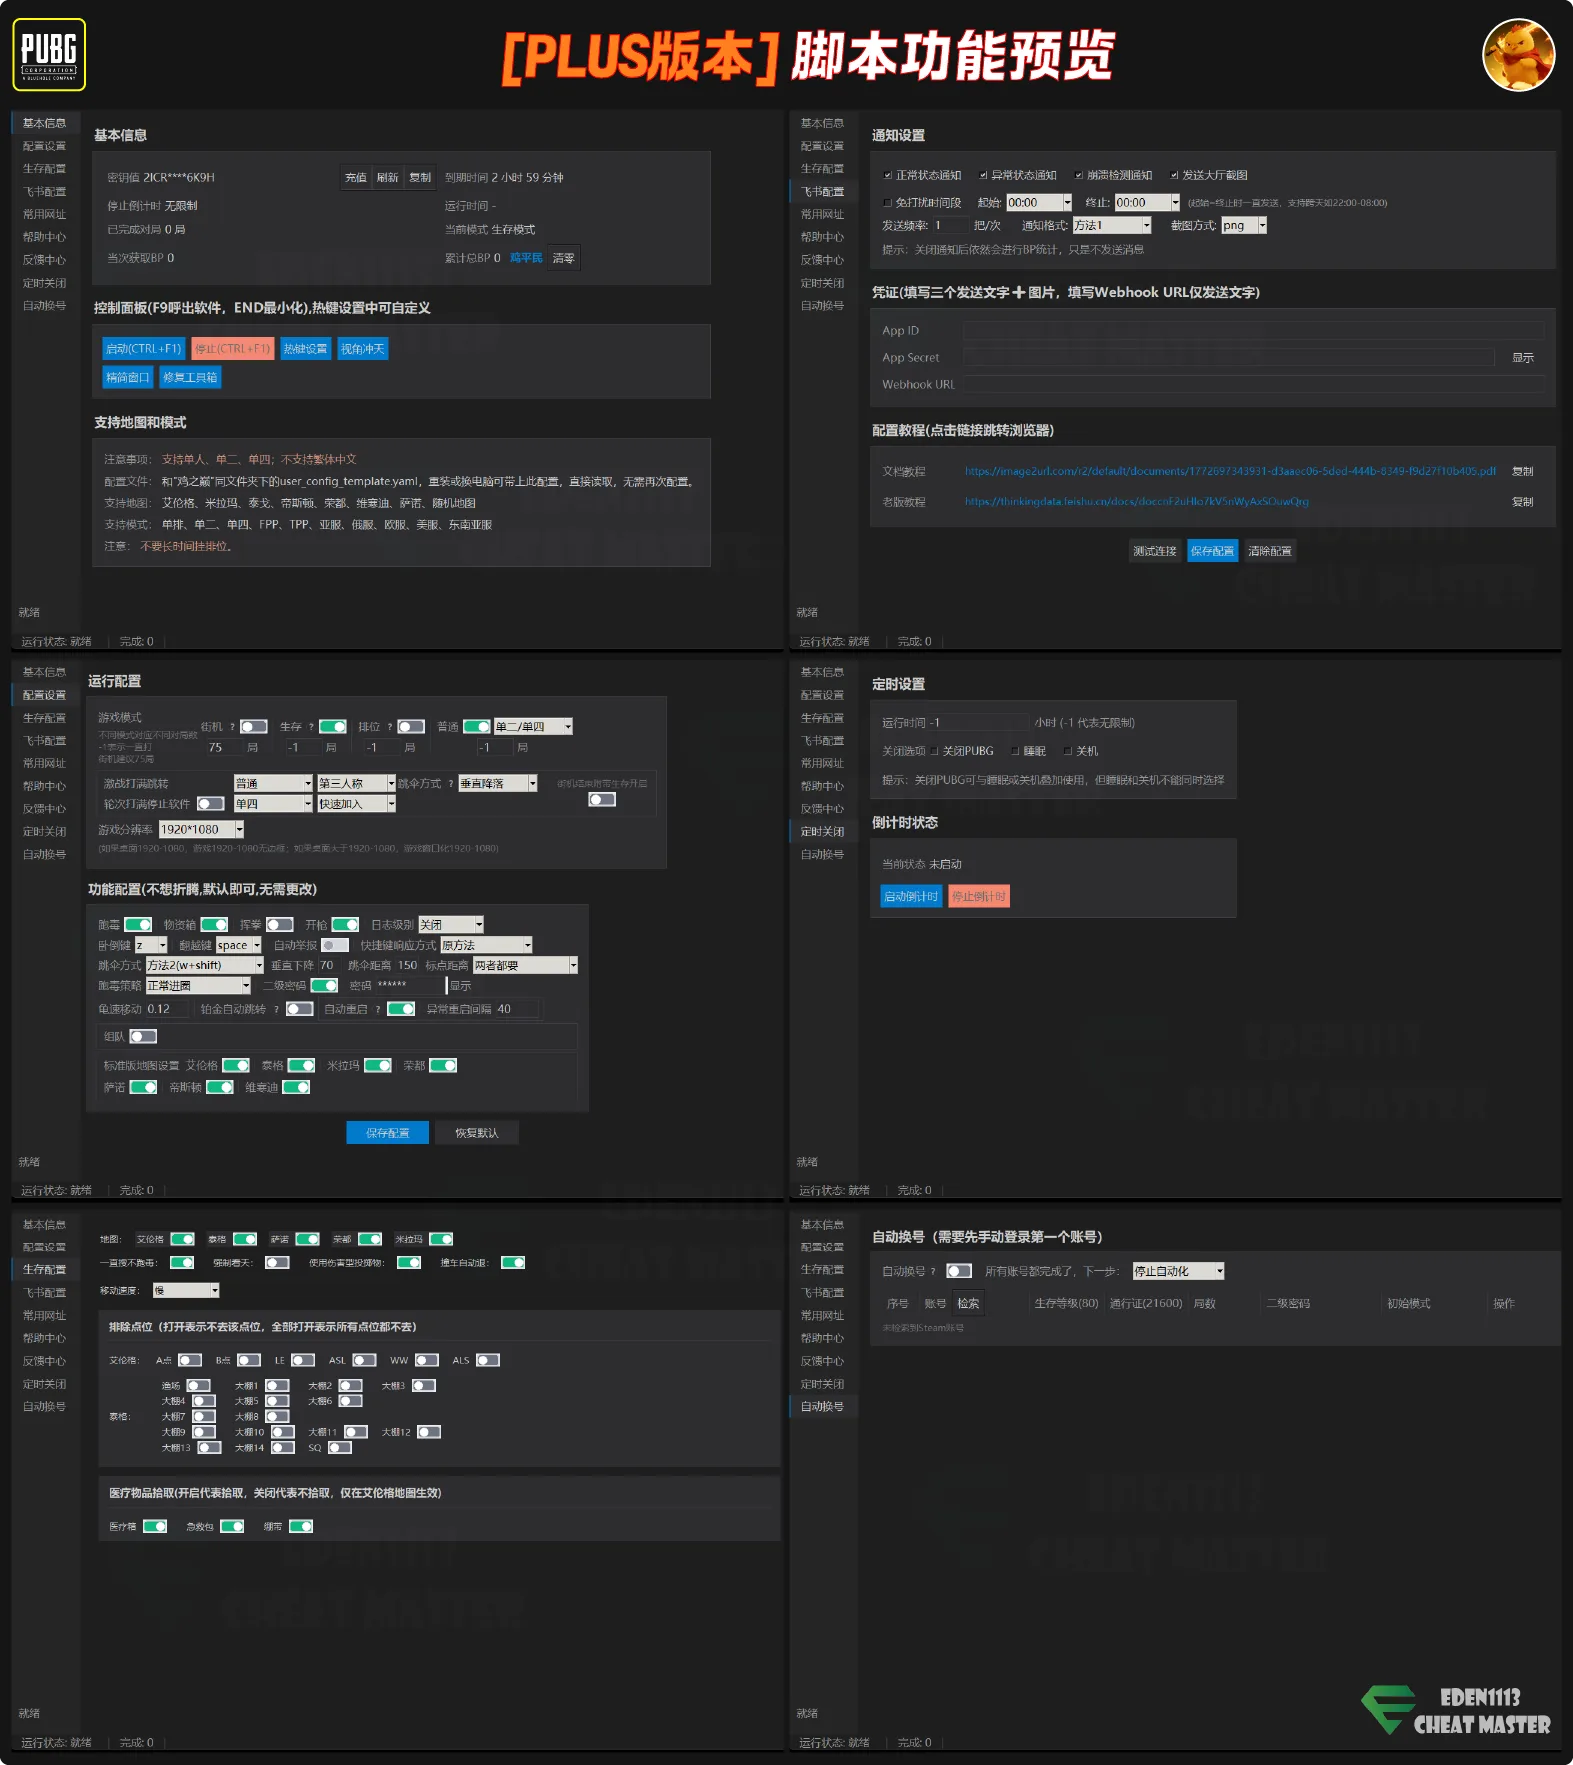
Task: Tick the 睡眠 checkbox in 定时设置
Action: pos(1015,751)
